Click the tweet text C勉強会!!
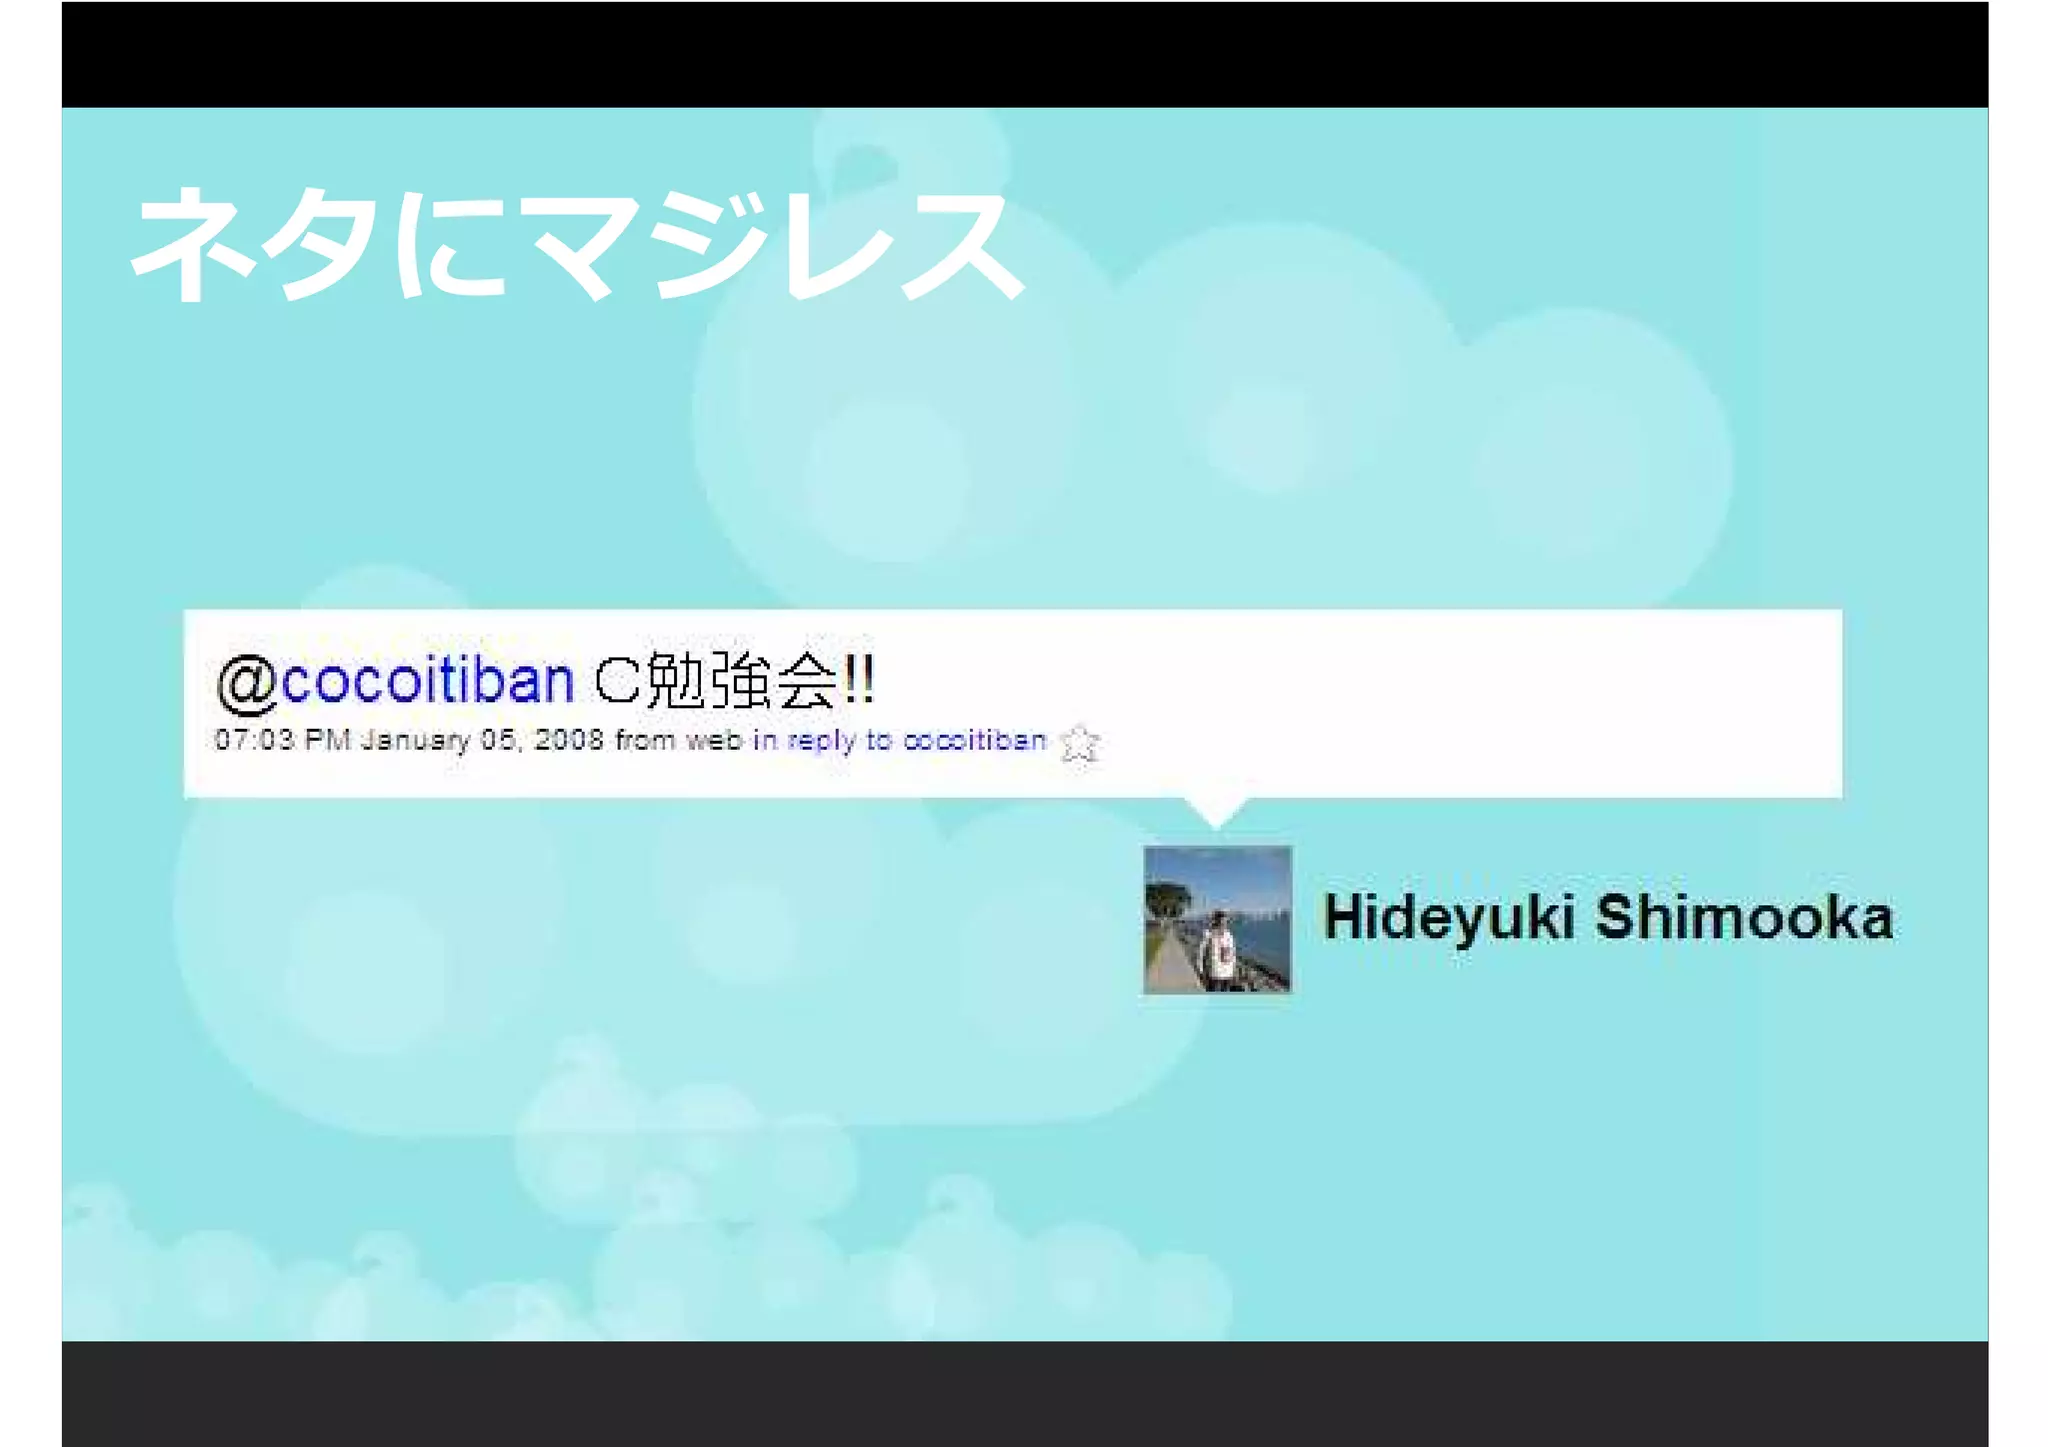The width and height of the screenshot is (2048, 1447). coord(735,681)
